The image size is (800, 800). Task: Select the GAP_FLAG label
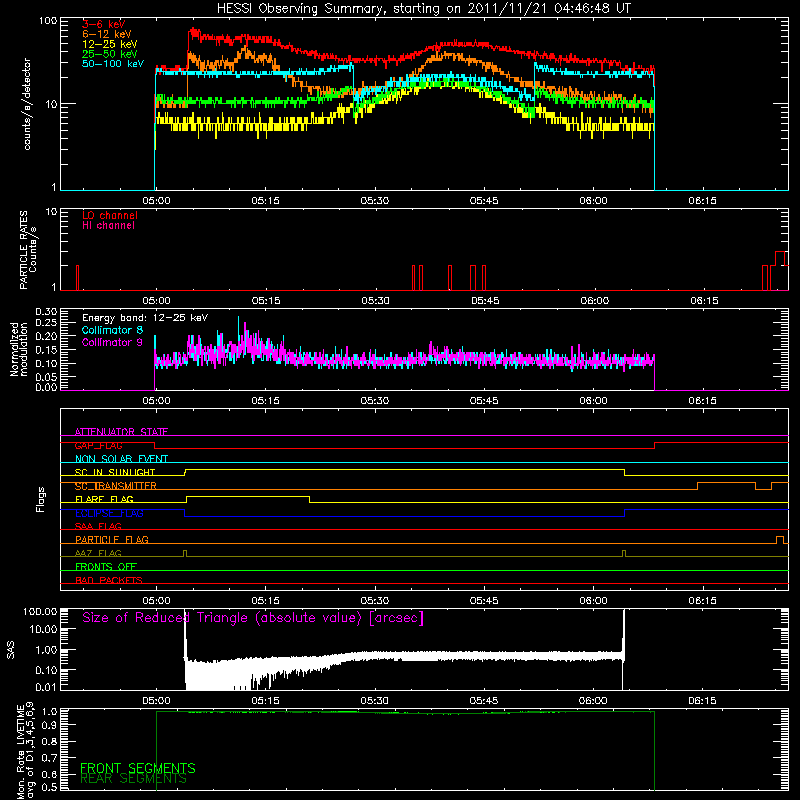98,445
